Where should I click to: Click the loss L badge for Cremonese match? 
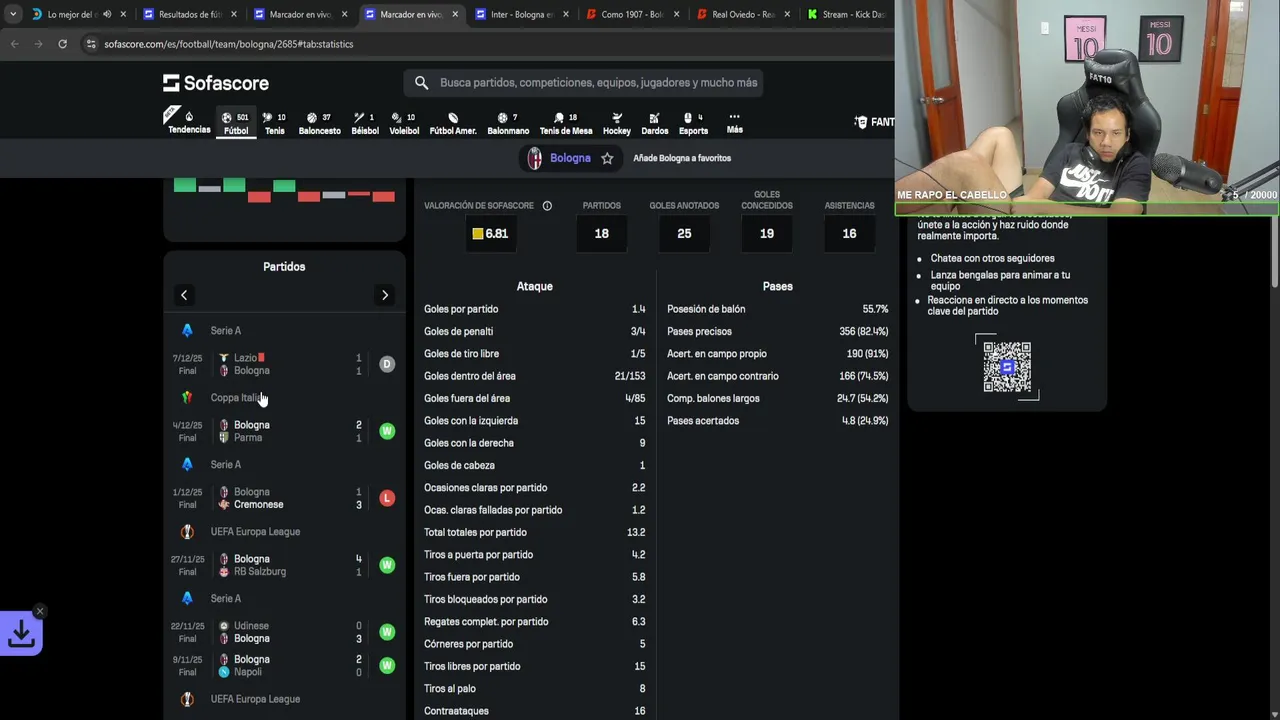[387, 498]
